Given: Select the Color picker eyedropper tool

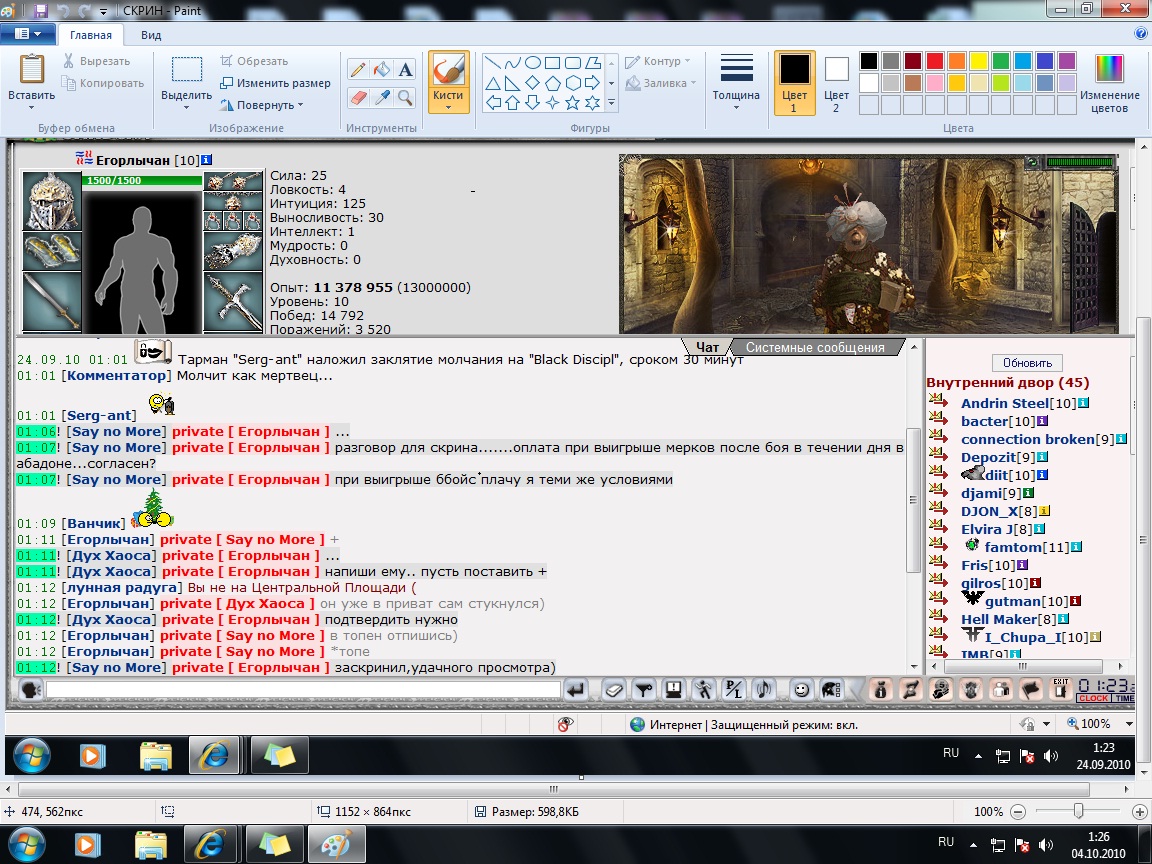Looking at the screenshot, I should click(381, 97).
